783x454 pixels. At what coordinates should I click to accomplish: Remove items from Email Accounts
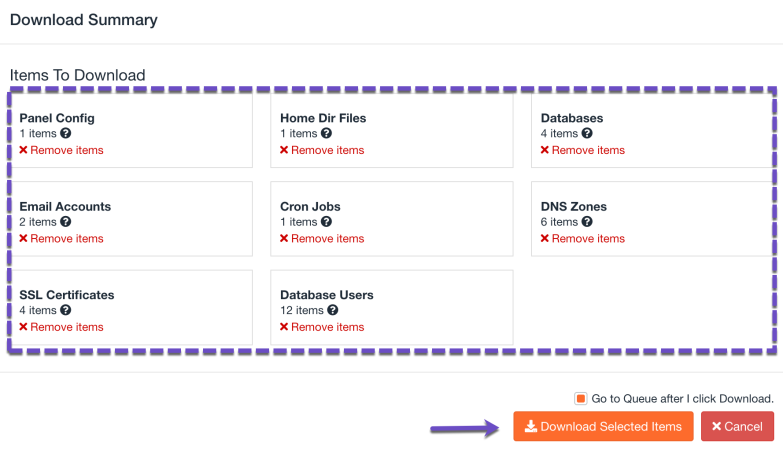[x=61, y=239]
